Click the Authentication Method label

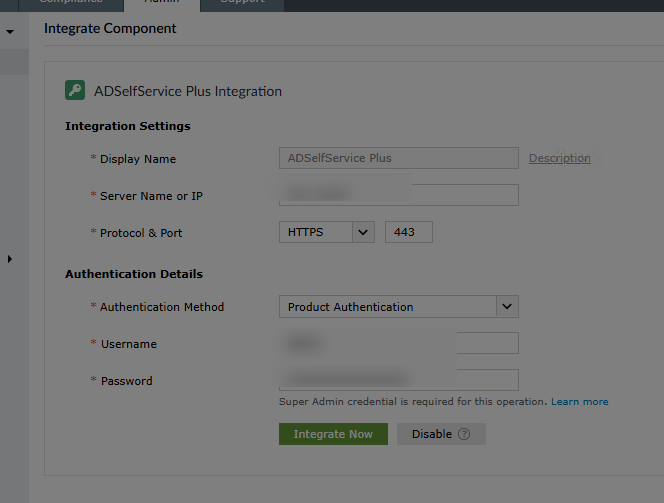(162, 307)
